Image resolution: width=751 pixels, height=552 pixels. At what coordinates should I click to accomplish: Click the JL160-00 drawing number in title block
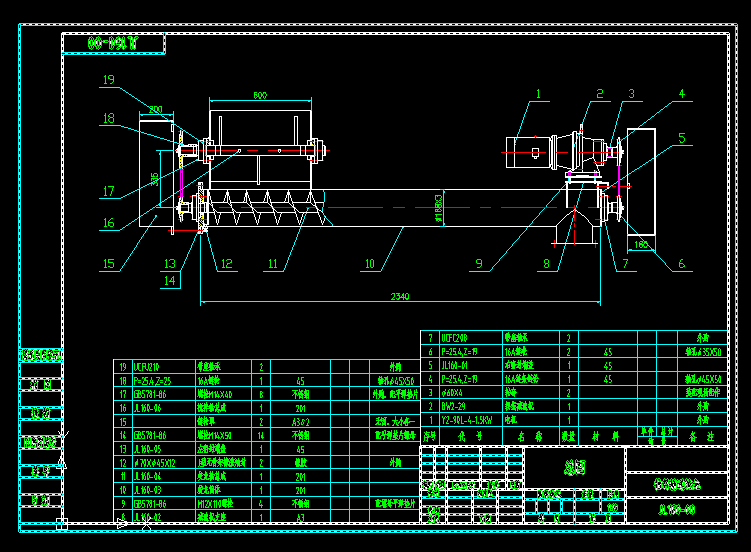tap(677, 510)
